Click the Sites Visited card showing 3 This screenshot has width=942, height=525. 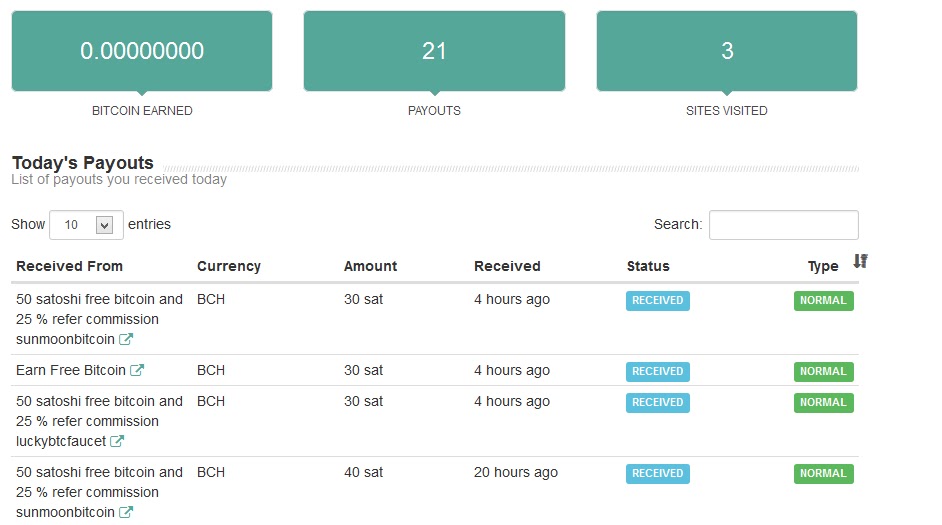(727, 52)
